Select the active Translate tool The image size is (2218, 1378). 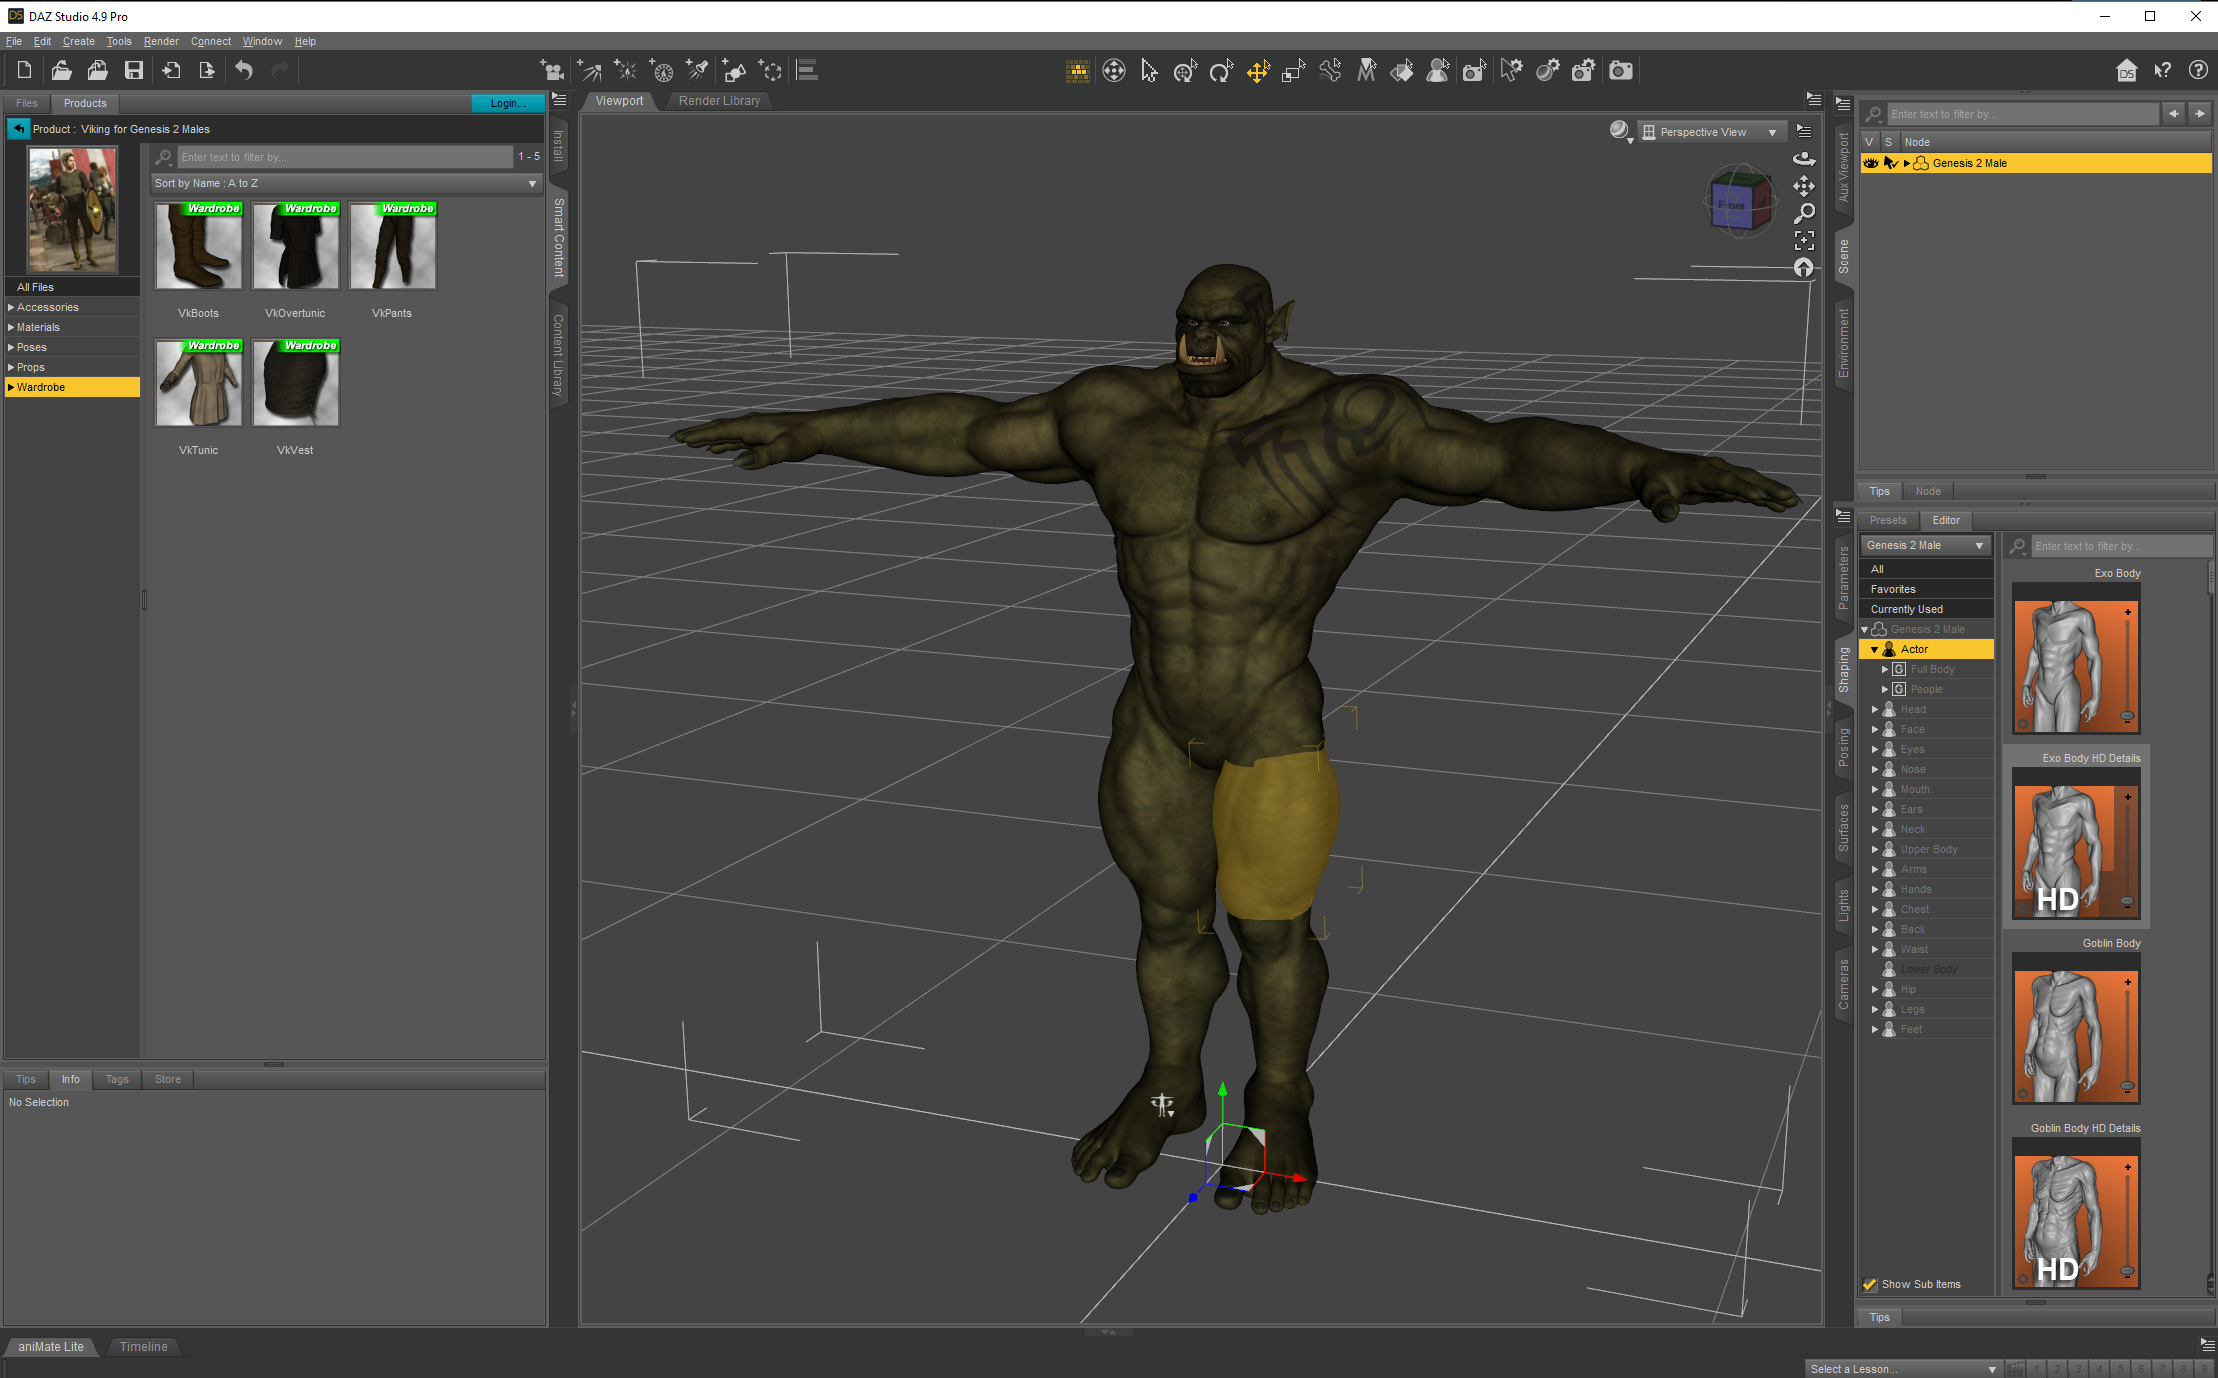pyautogui.click(x=1257, y=70)
